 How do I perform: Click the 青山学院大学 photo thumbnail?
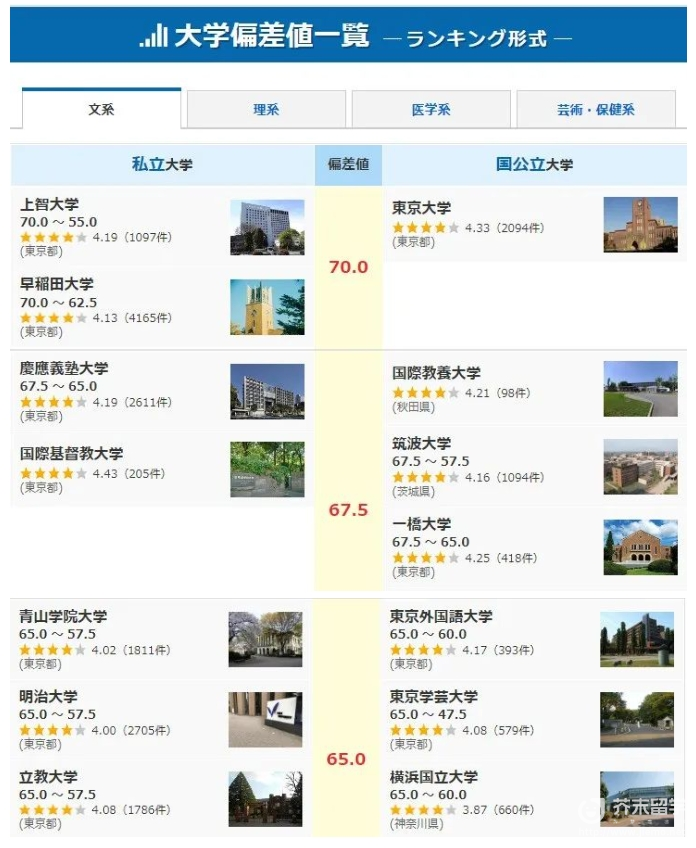tap(266, 639)
